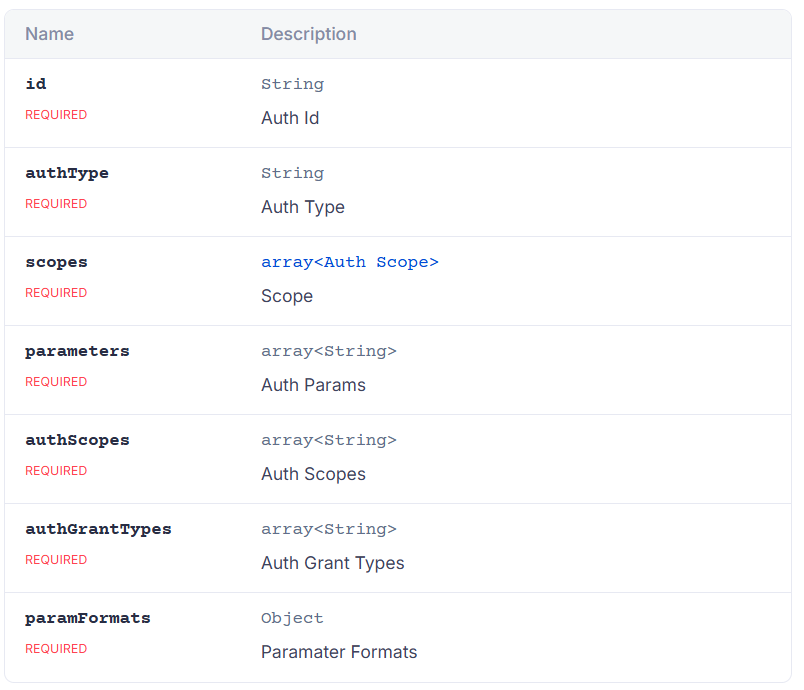This screenshot has width=804, height=690.
Task: Click the Paramater Formats description text
Action: (339, 652)
